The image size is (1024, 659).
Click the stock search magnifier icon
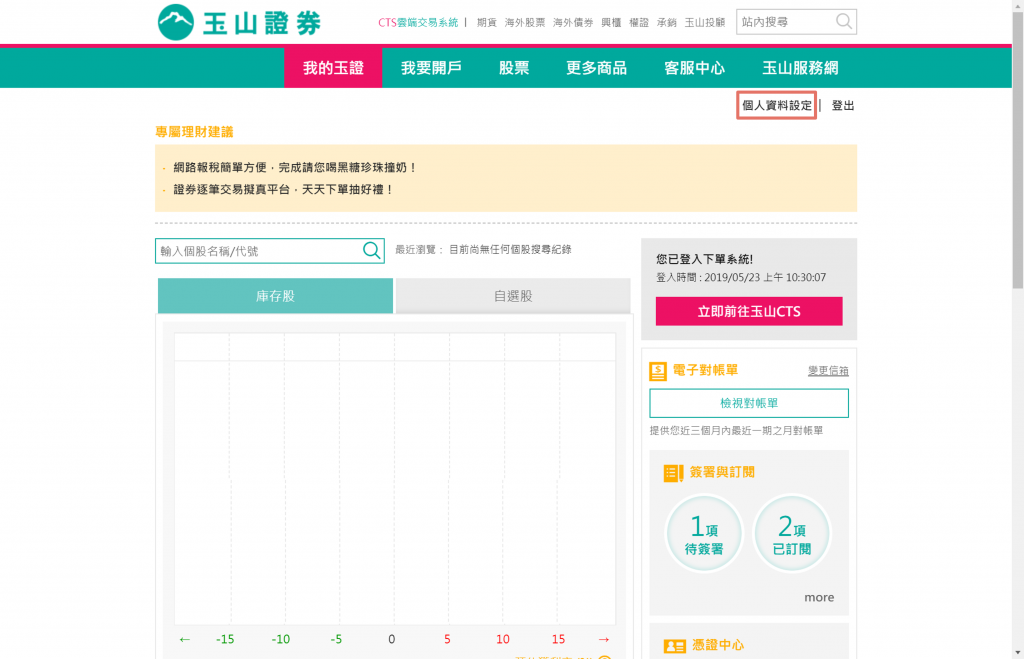coord(372,250)
